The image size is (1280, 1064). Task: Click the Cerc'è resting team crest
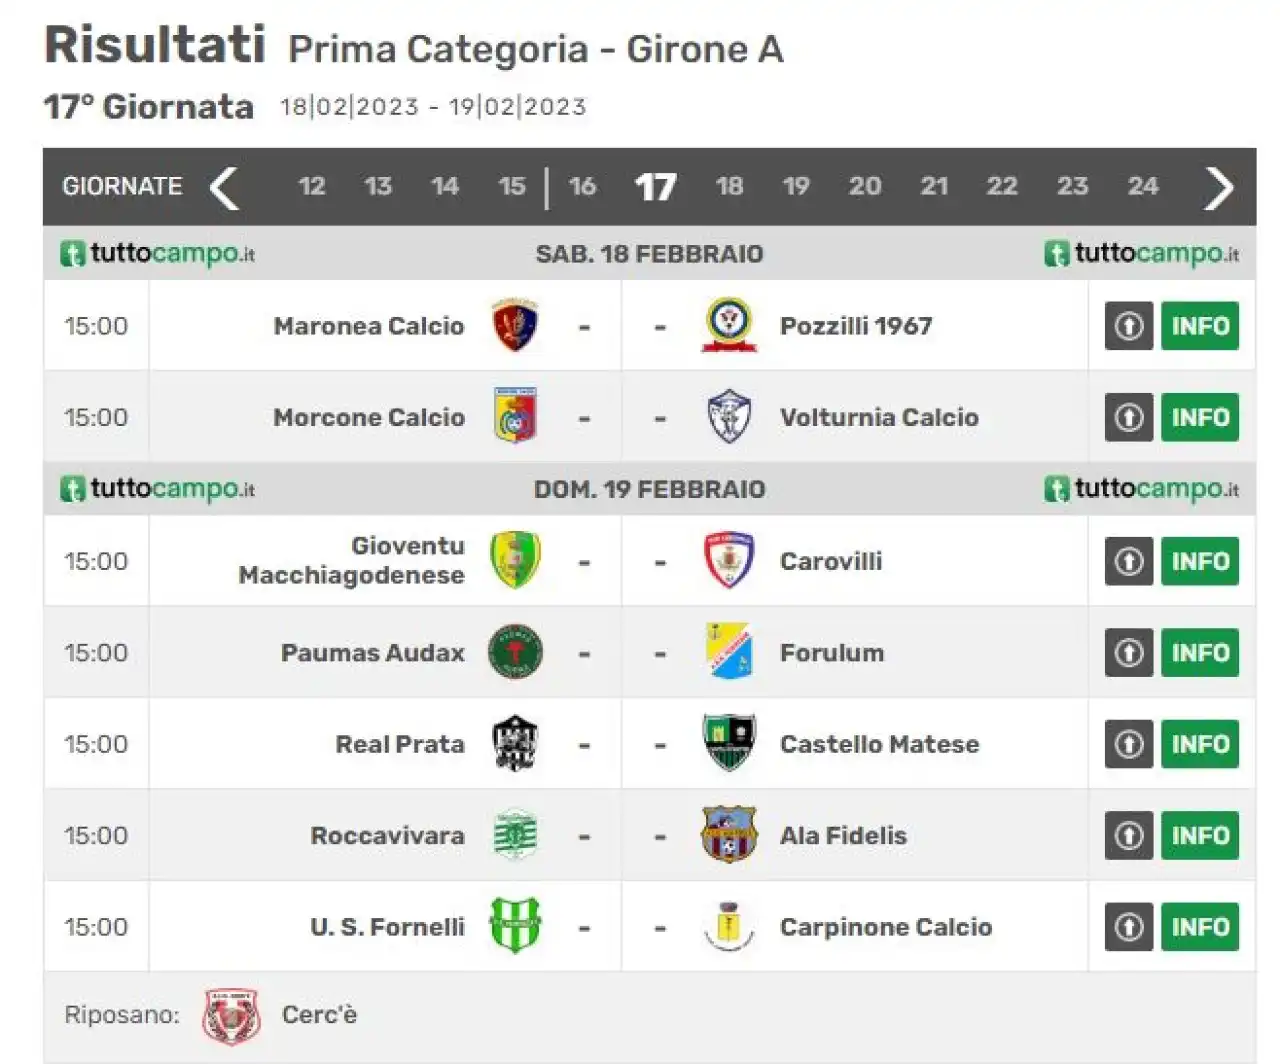[231, 1016]
